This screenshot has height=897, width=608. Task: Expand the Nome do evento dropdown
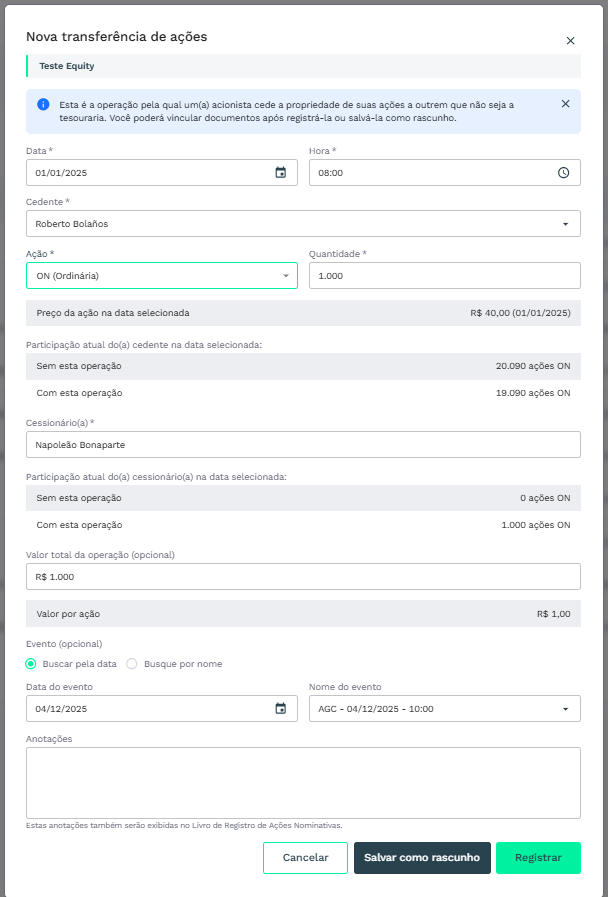[x=564, y=709]
